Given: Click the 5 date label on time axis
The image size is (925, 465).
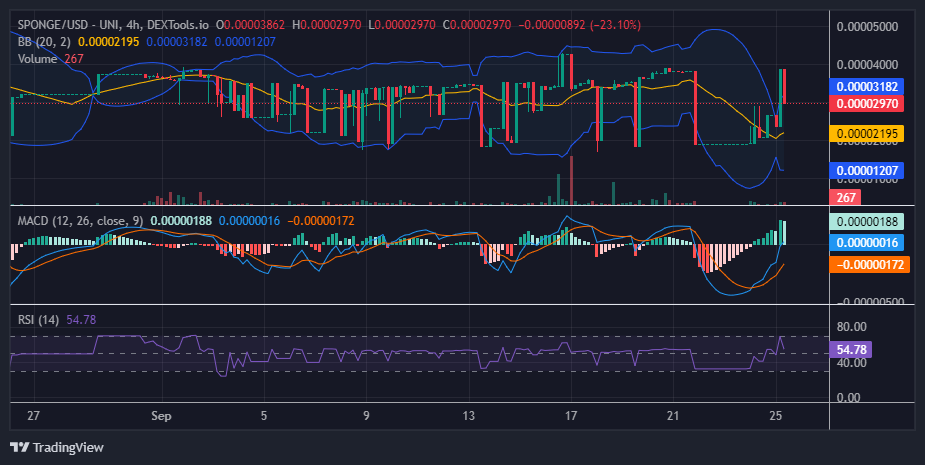Looking at the screenshot, I should point(264,415).
